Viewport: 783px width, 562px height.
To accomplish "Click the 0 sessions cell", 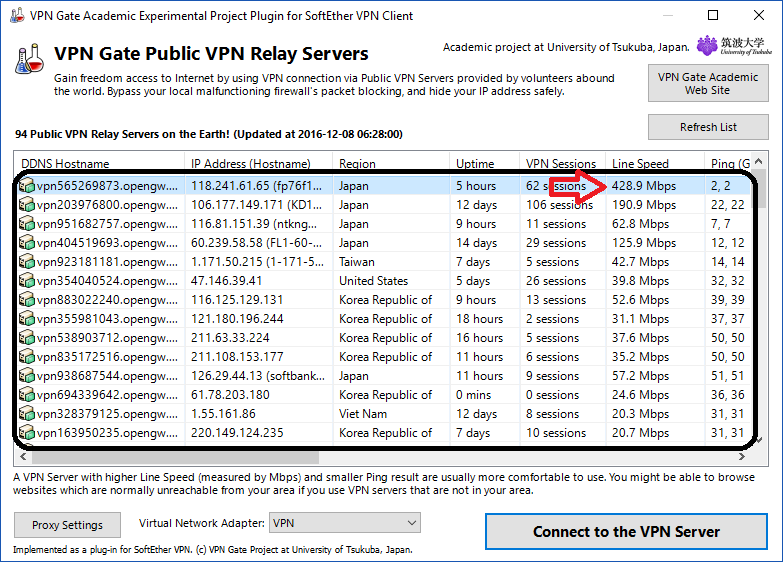I will click(x=552, y=395).
